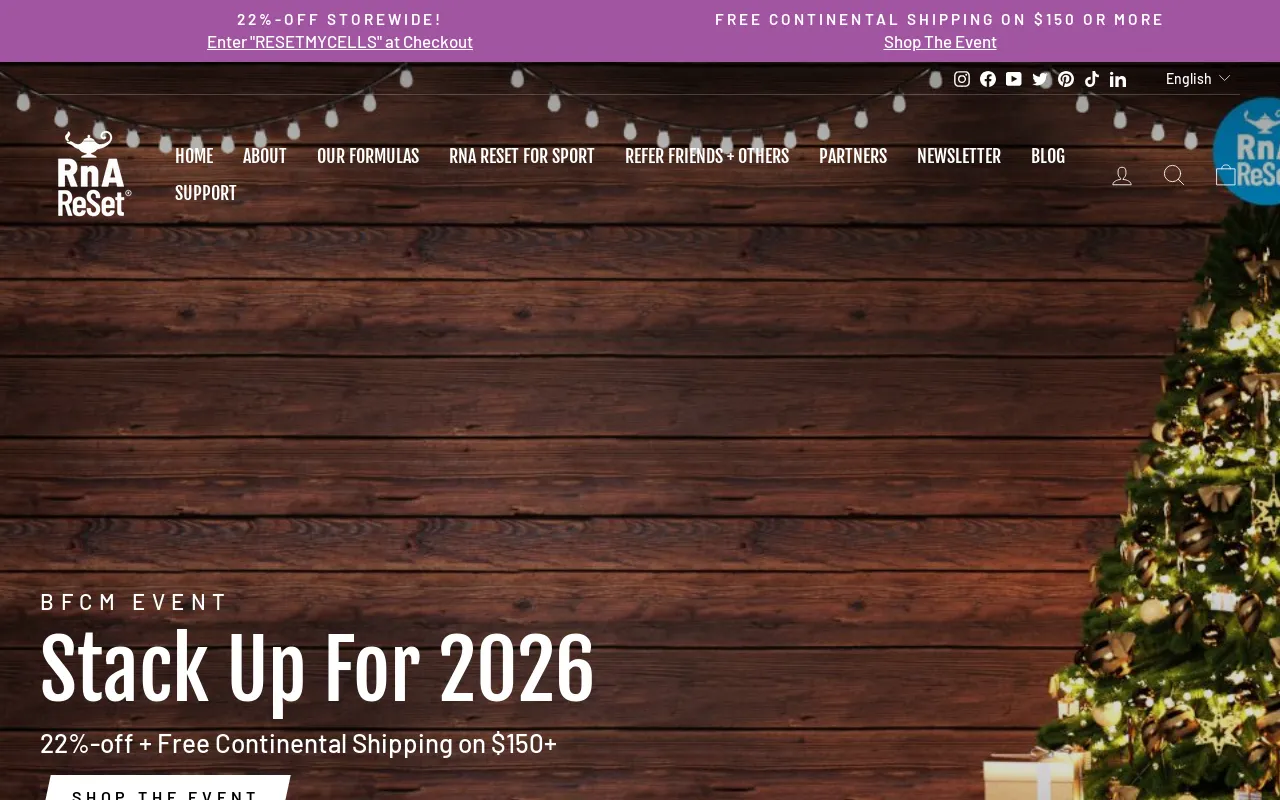Open the Our Formulas menu
This screenshot has width=1280, height=800.
point(368,156)
